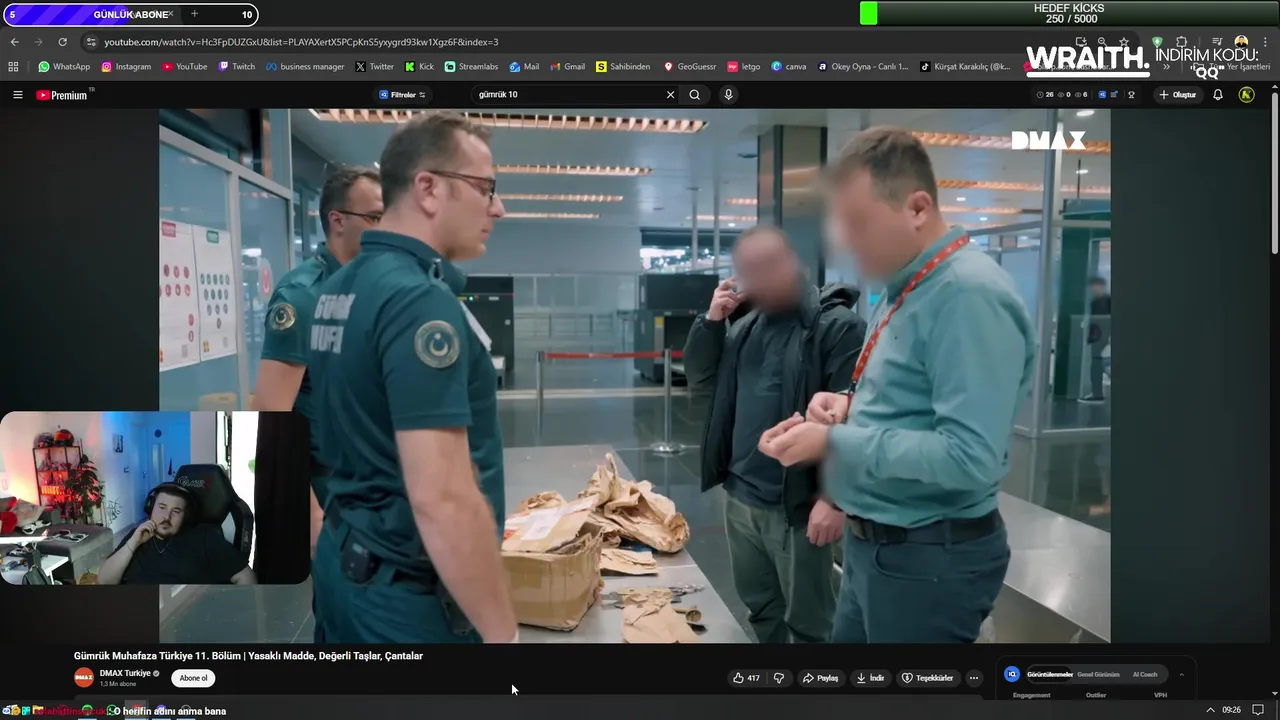
Task: Go to YouTube Premium home logo
Action: (62, 95)
